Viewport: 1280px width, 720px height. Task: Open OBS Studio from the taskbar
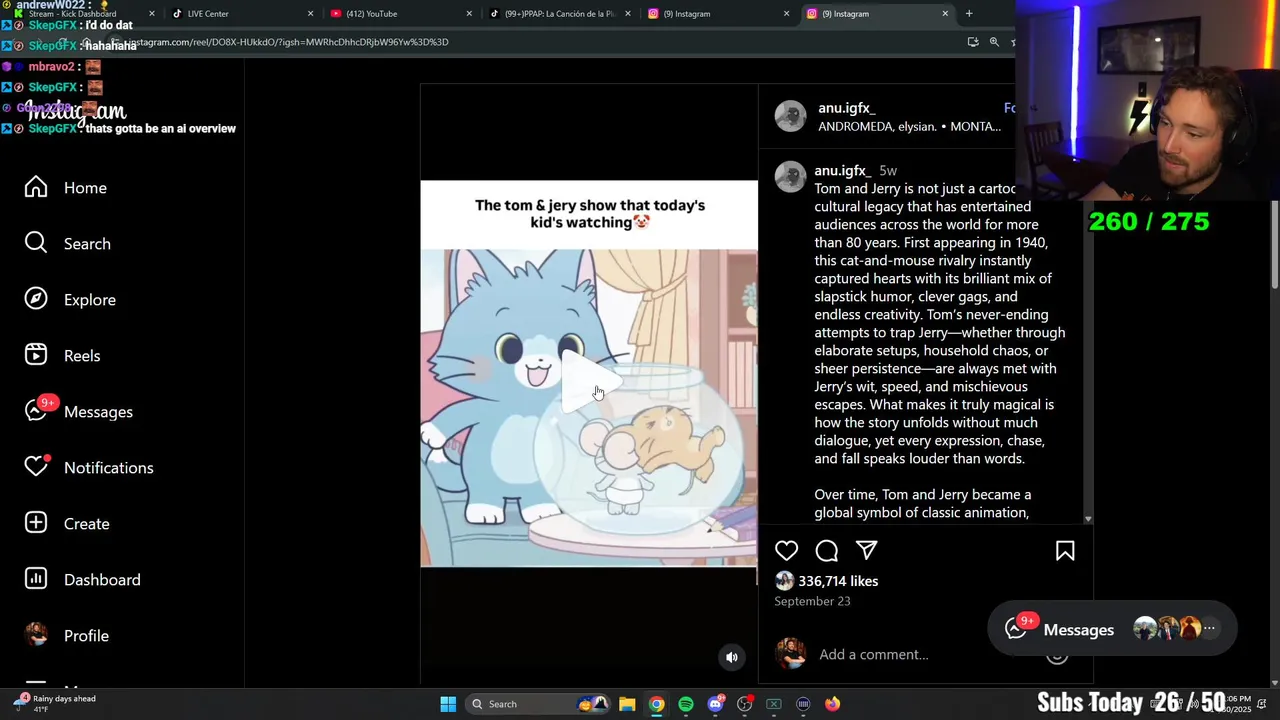744,704
